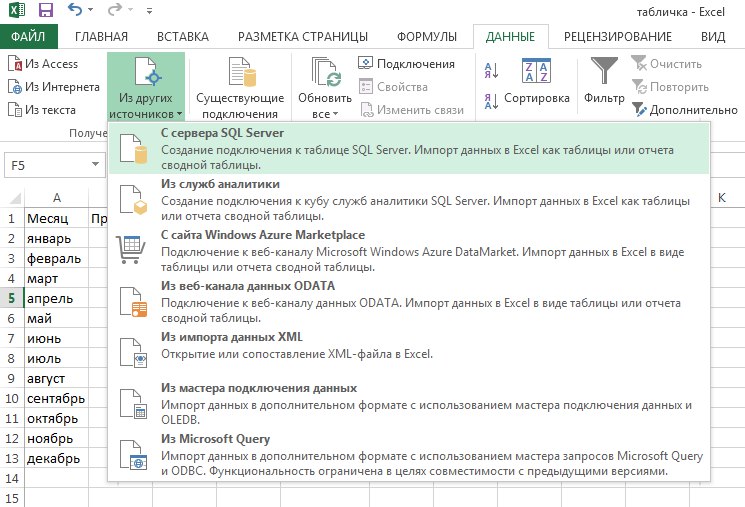This screenshot has height=507, width=745.
Task: Expand the Name Box dropdown arrow
Action: pyautogui.click(x=96, y=164)
